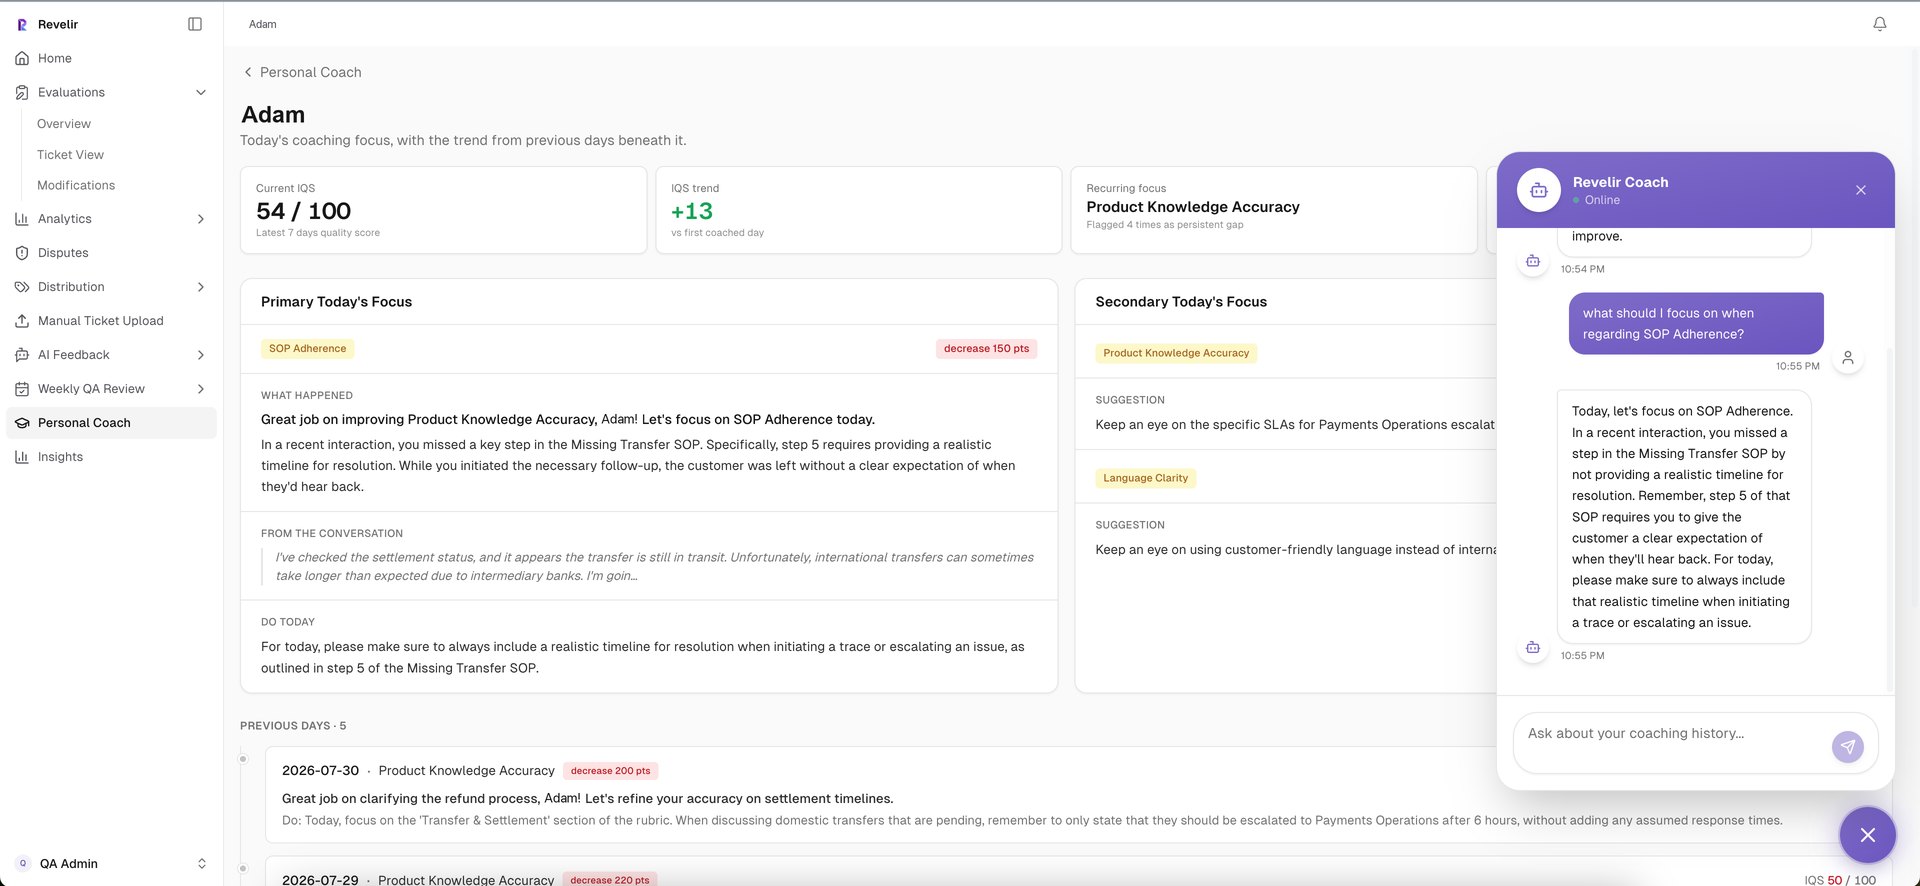The height and width of the screenshot is (886, 1920).
Task: Click the Analytics bar chart icon
Action: click(22, 219)
